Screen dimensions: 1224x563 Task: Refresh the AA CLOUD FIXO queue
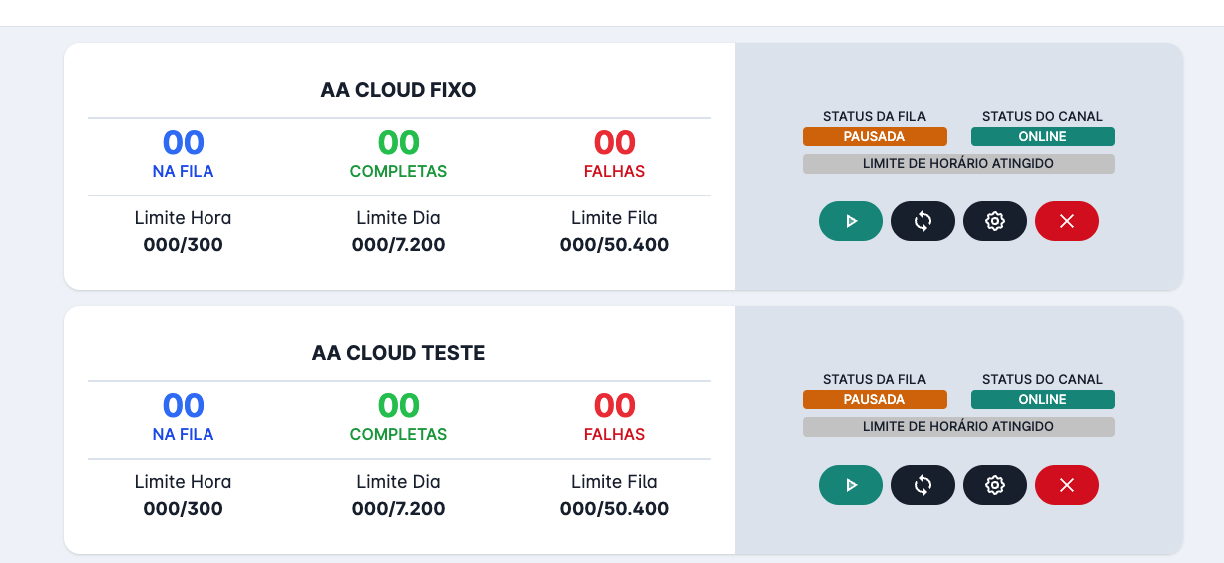tap(923, 221)
